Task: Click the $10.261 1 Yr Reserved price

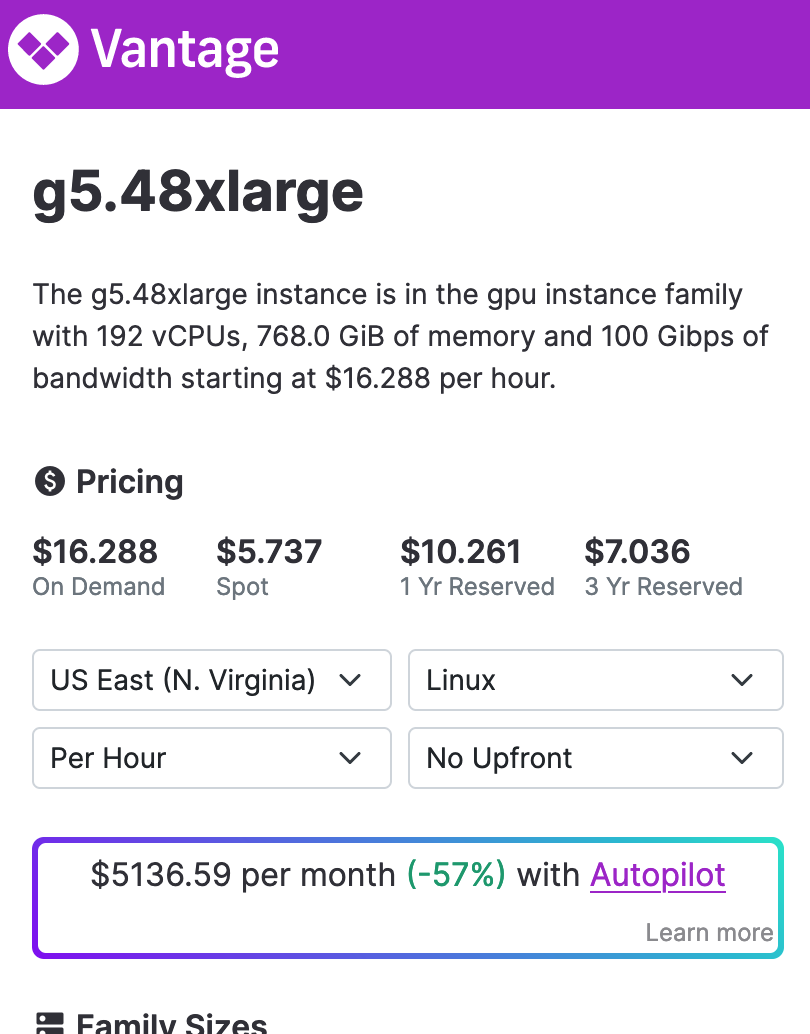Action: tap(461, 551)
